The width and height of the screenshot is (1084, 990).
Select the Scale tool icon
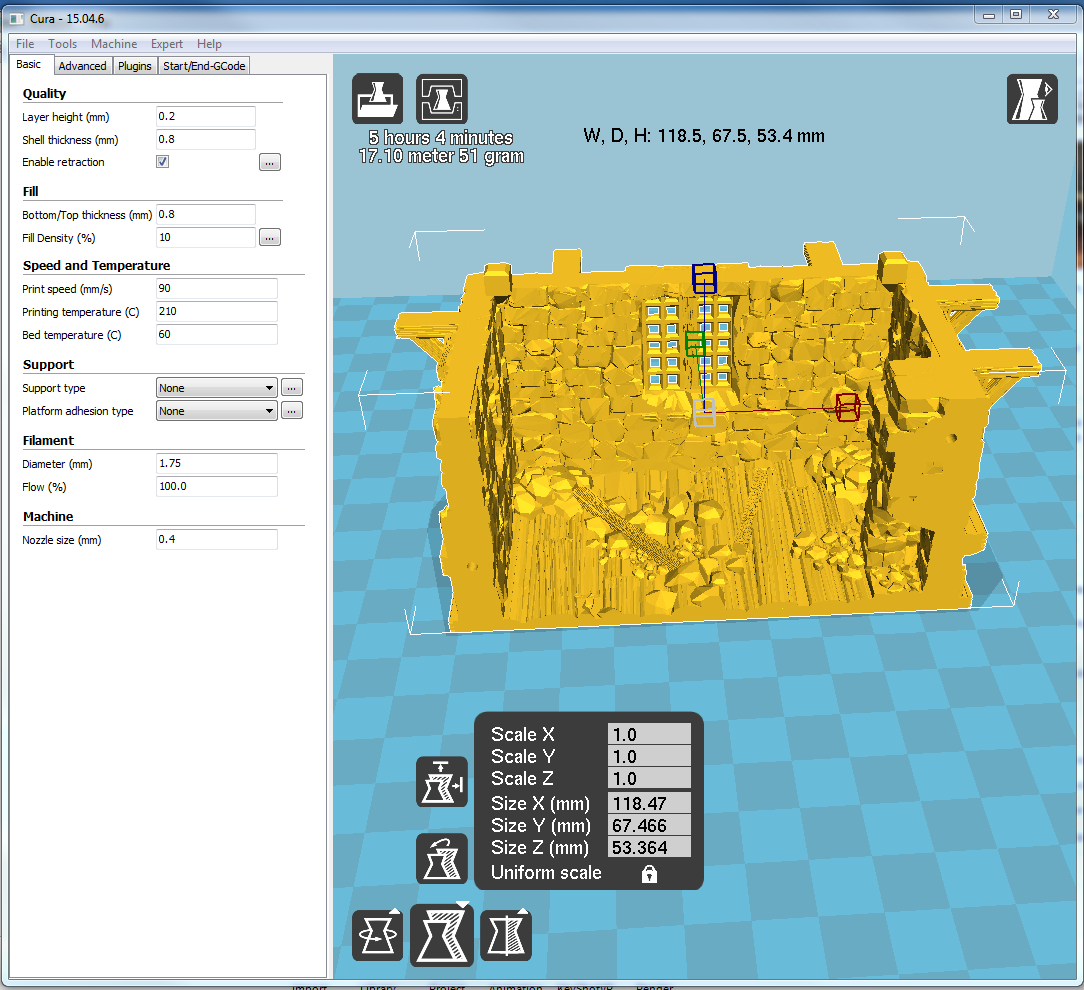(x=441, y=936)
